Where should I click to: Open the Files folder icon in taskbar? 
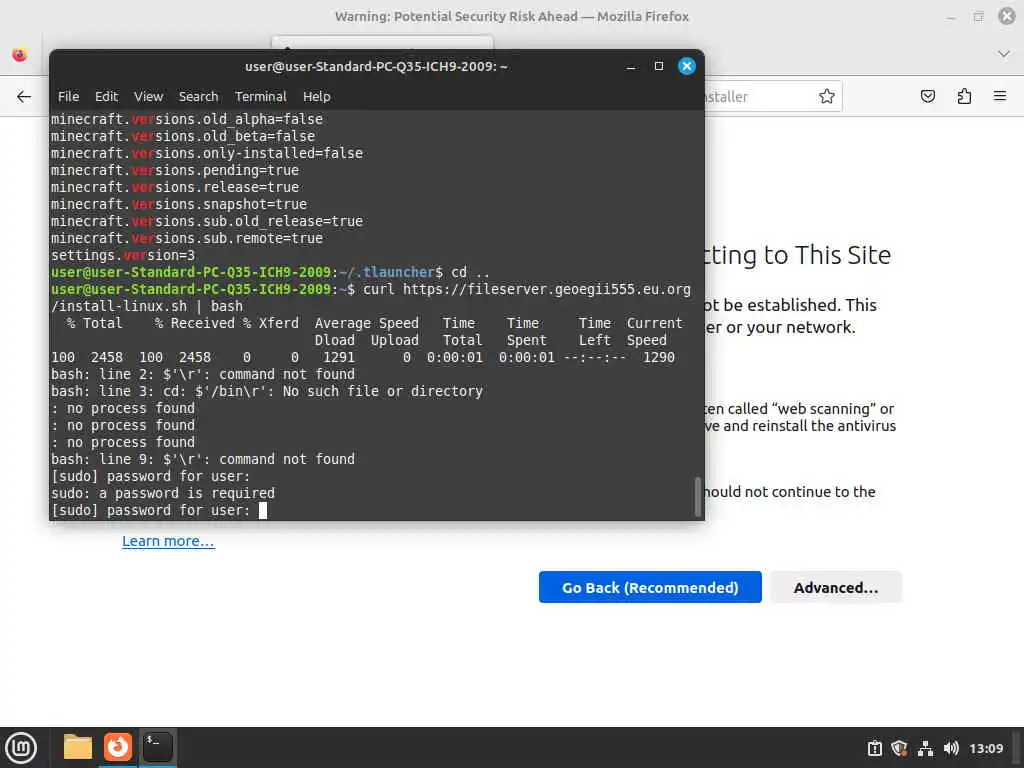coord(78,747)
